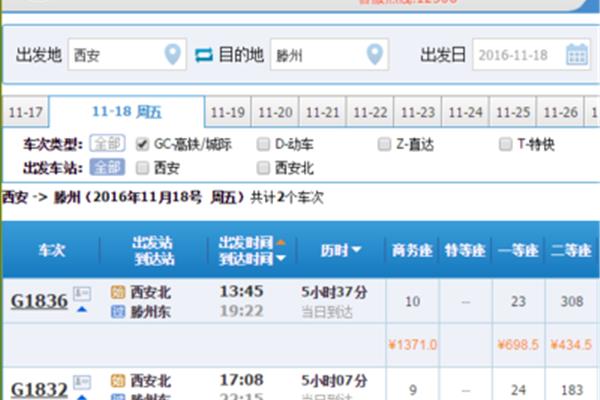Sort descending by arrival time white arrow
Screen dimensions: 600x400
pyautogui.click(x=281, y=258)
